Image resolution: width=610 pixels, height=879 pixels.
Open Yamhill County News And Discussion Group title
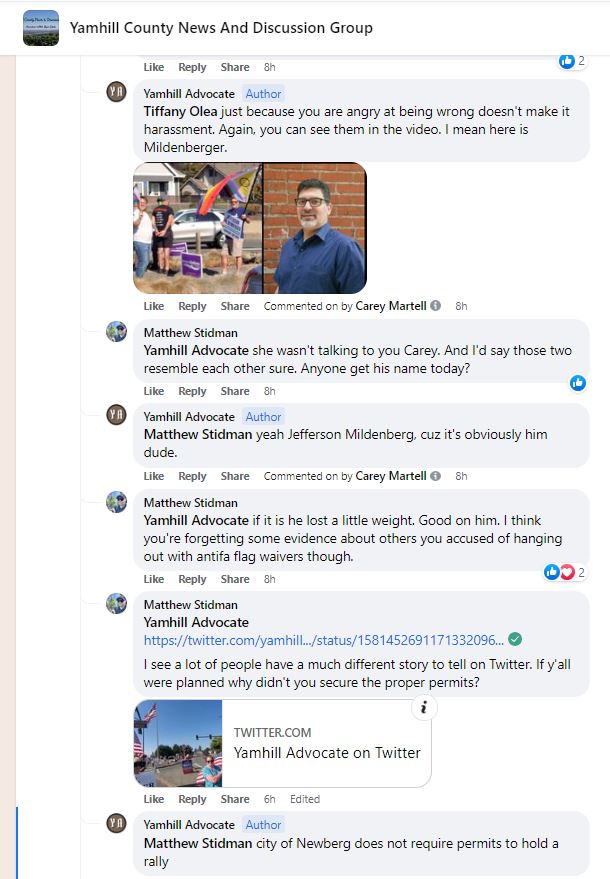pos(221,27)
